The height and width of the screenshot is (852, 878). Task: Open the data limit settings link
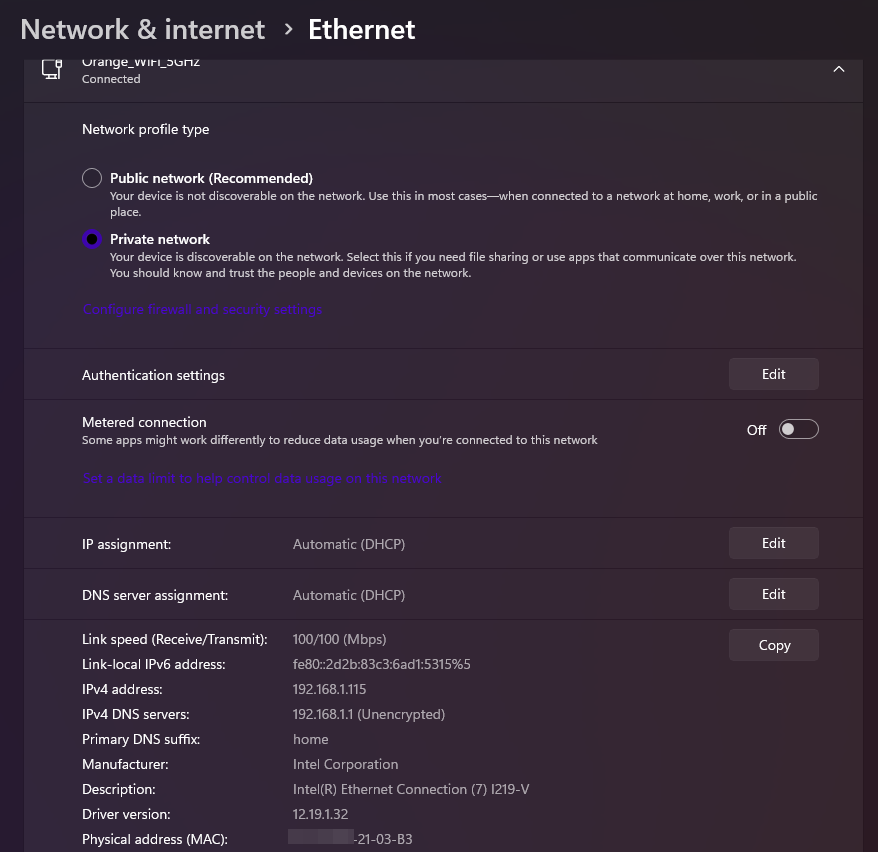[262, 479]
